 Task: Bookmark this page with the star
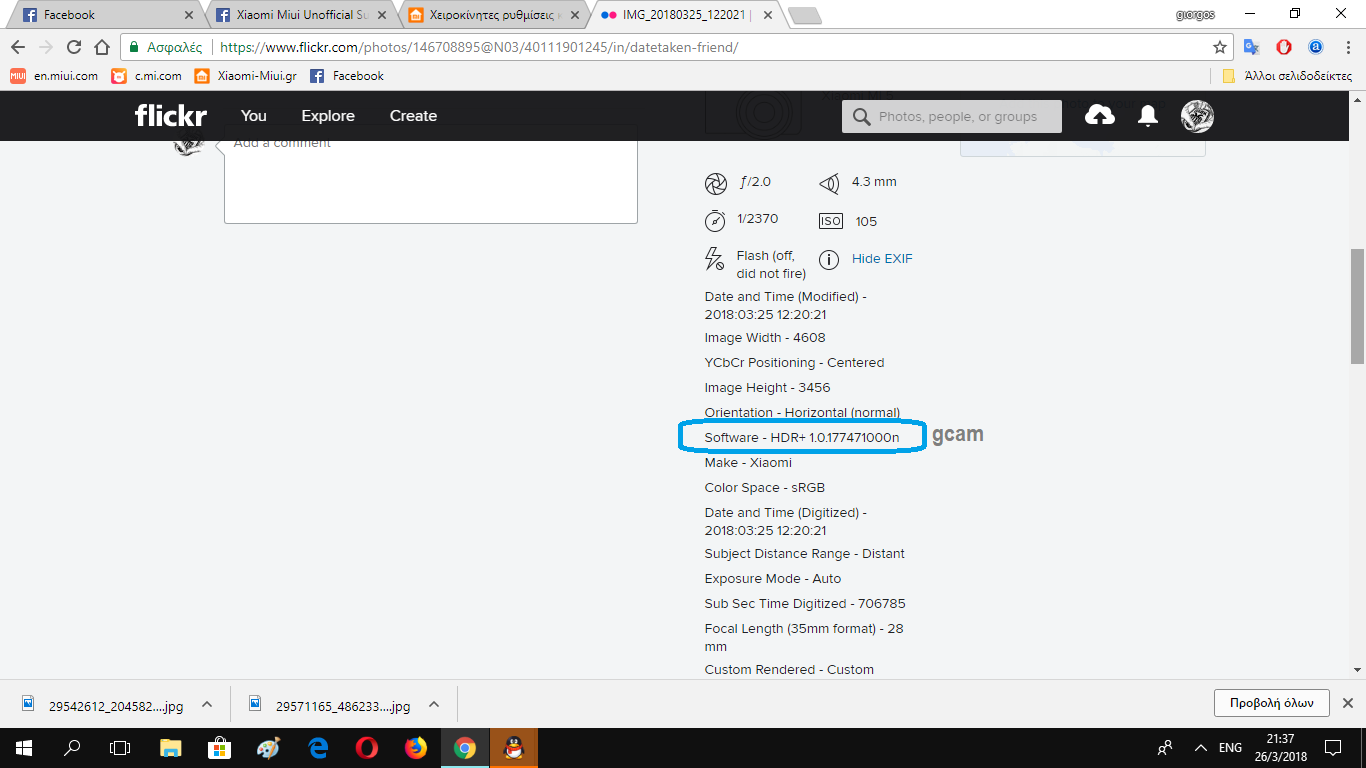point(1219,47)
